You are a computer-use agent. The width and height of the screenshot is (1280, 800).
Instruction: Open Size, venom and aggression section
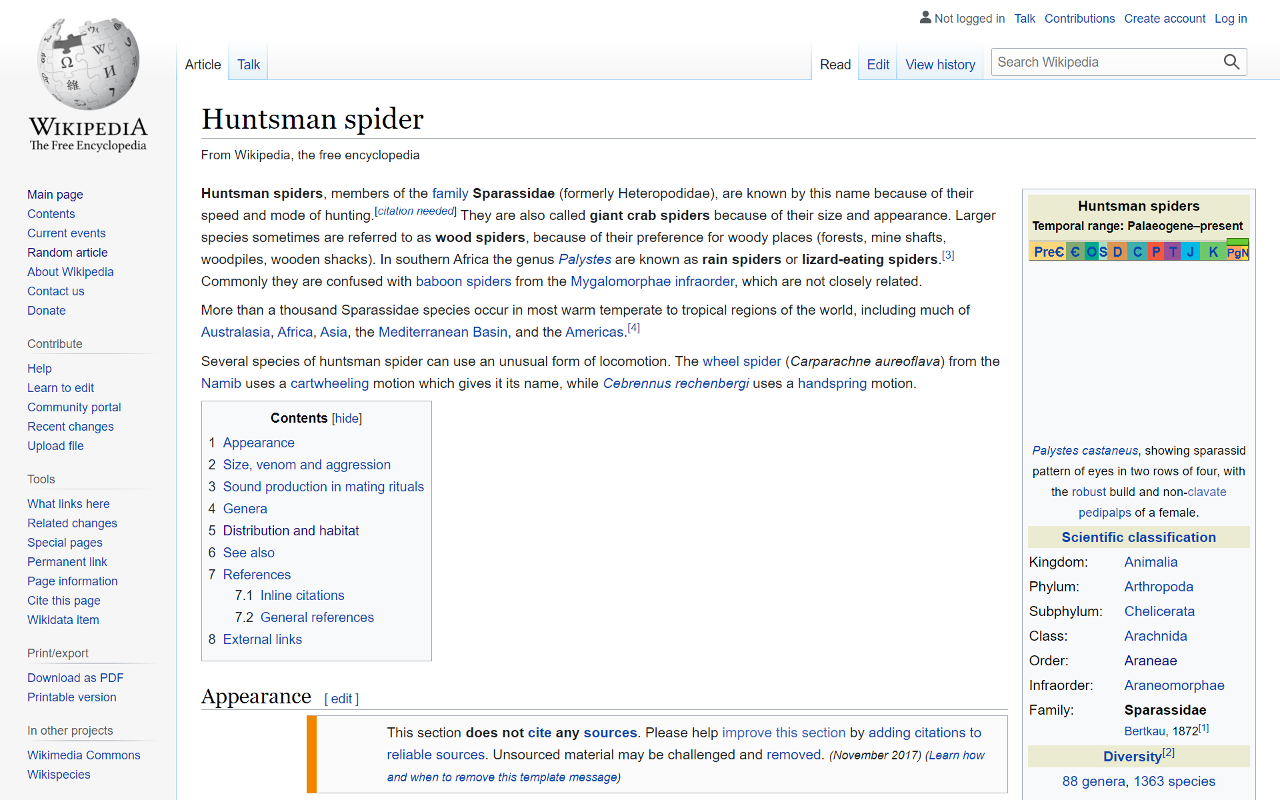point(306,465)
